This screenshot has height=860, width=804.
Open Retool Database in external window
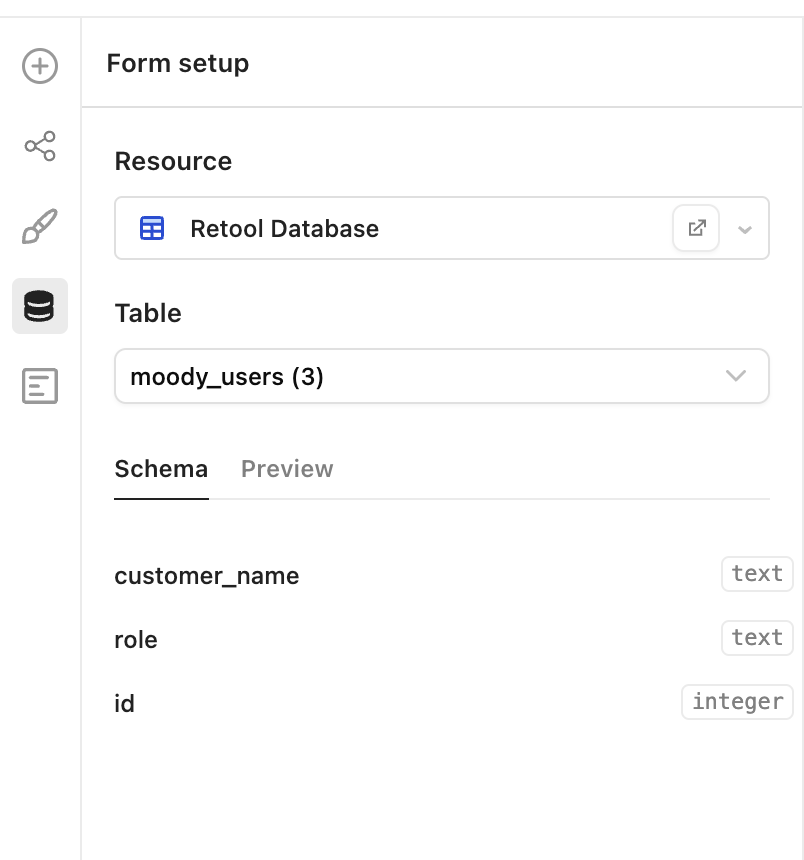tap(696, 228)
